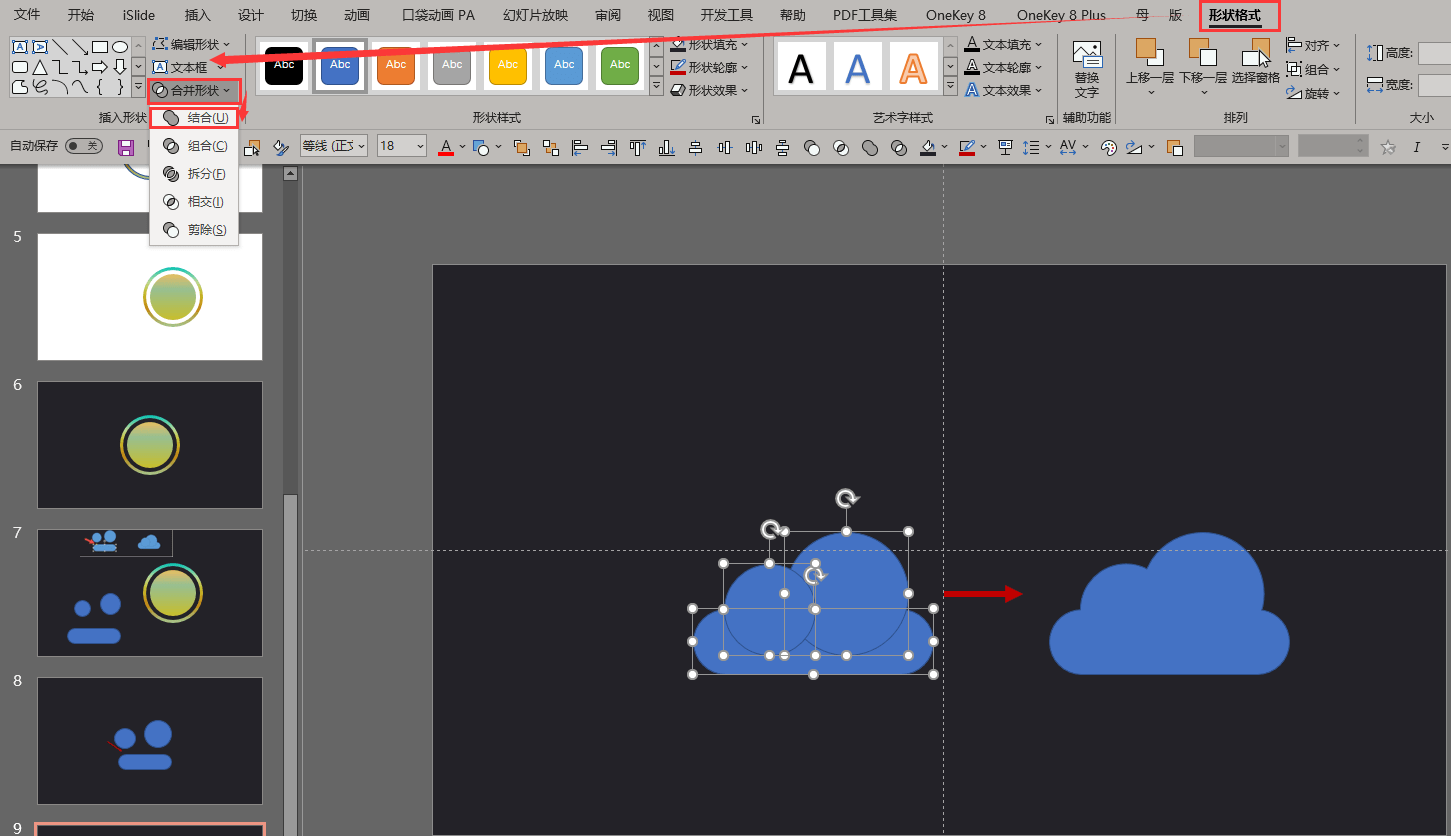Choose 组合(C) combine from merge menu

point(195,146)
